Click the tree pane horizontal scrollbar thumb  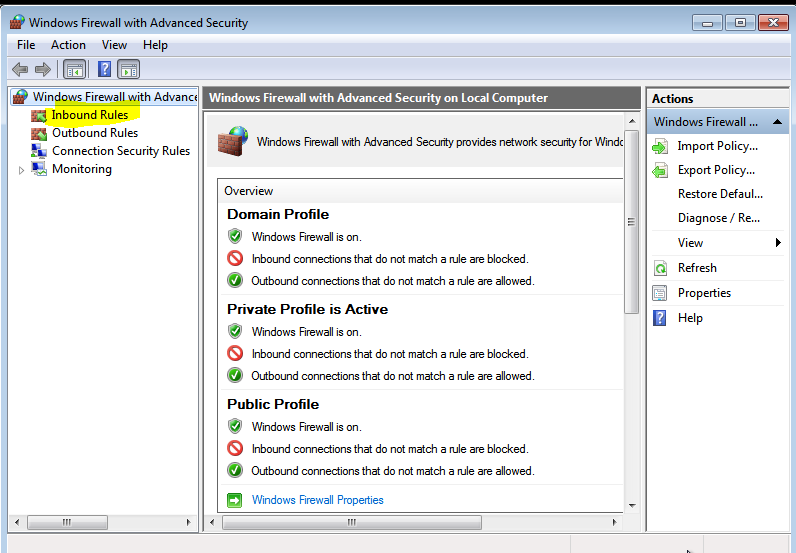point(67,522)
